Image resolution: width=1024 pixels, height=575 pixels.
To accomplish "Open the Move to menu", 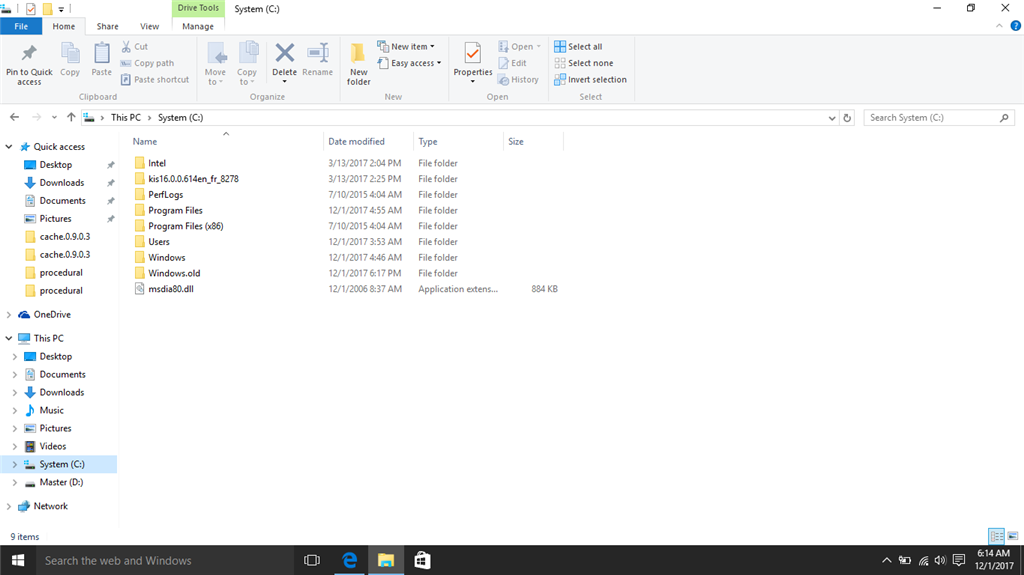I will click(x=215, y=64).
